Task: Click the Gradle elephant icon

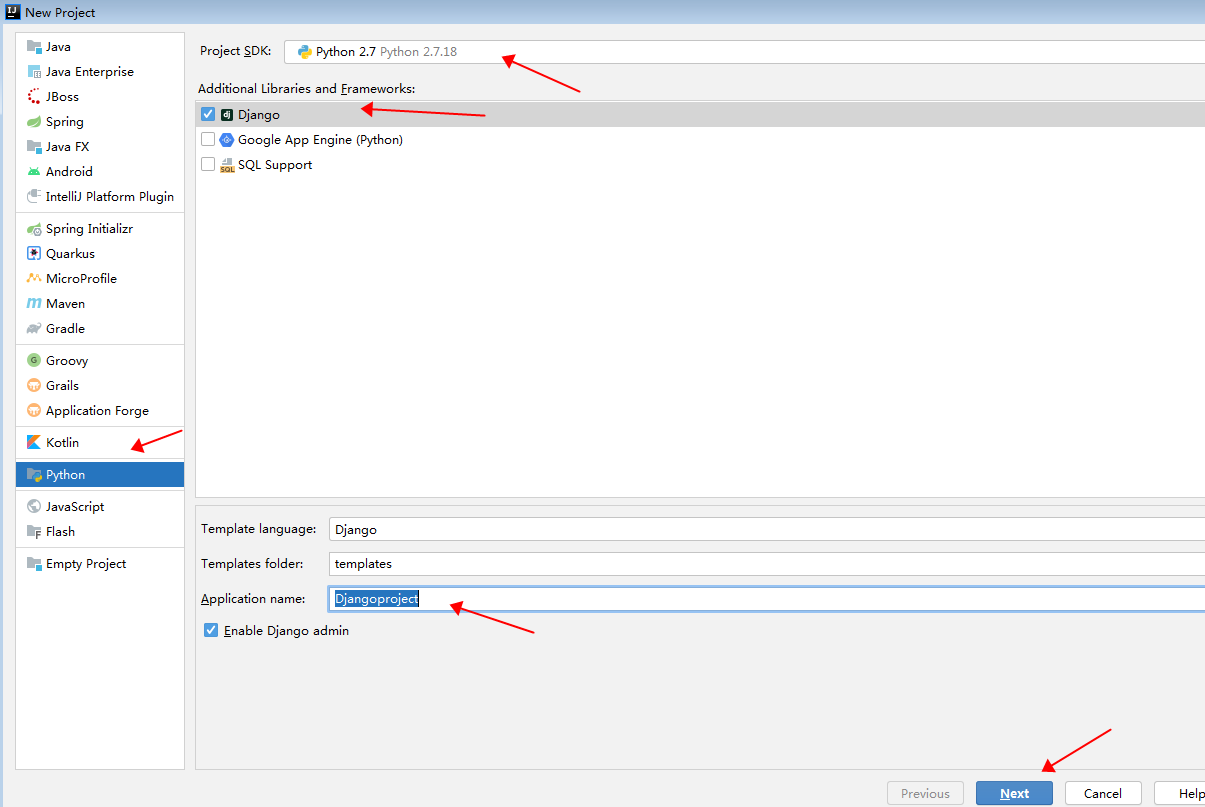Action: tap(34, 329)
